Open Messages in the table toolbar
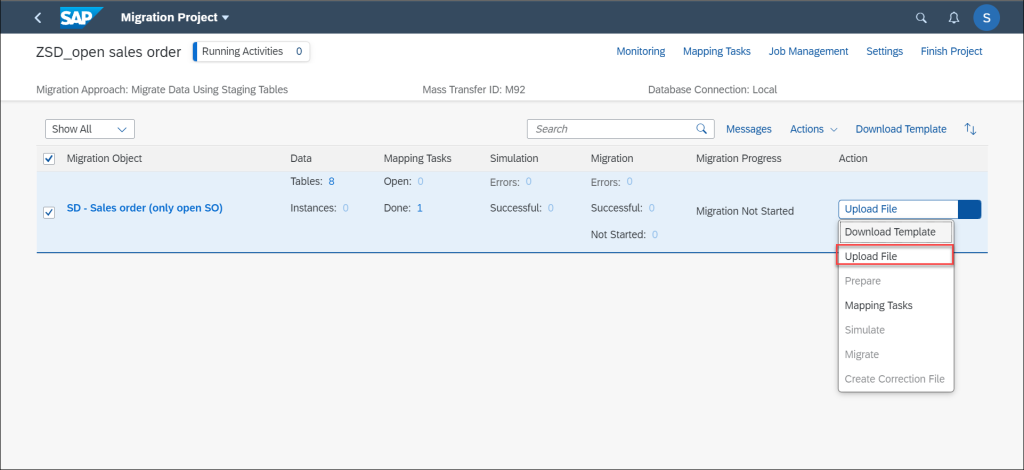The height and width of the screenshot is (470, 1024). pos(748,129)
